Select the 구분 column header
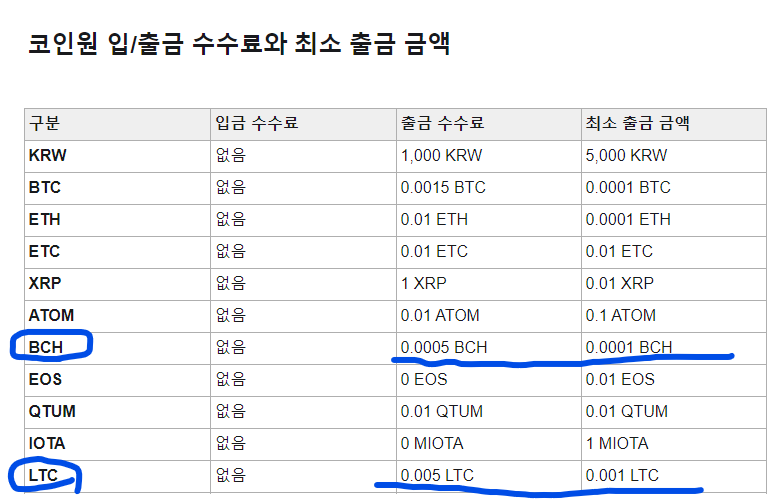774x499 pixels. [117, 124]
